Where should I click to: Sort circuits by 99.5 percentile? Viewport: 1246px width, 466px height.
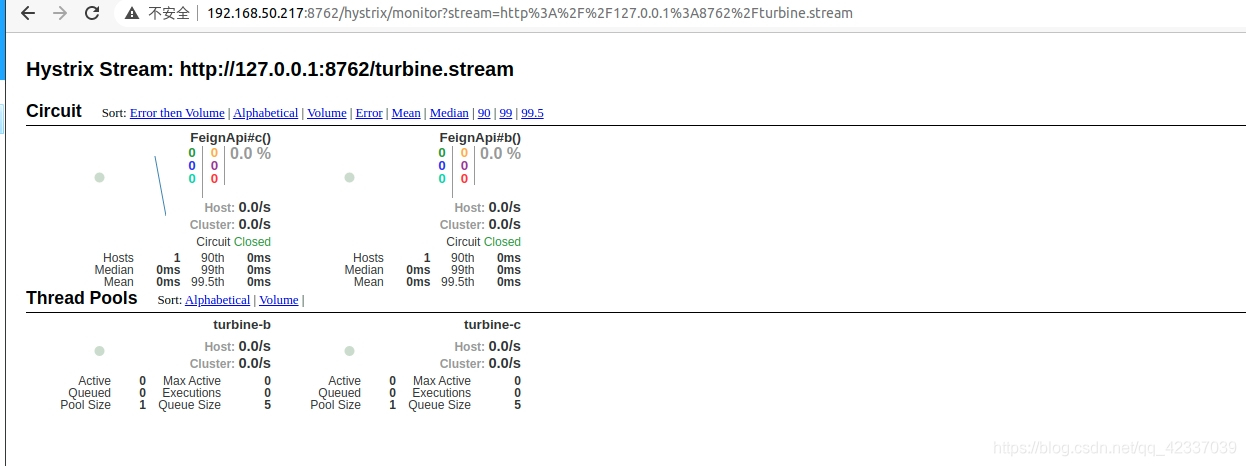point(532,113)
